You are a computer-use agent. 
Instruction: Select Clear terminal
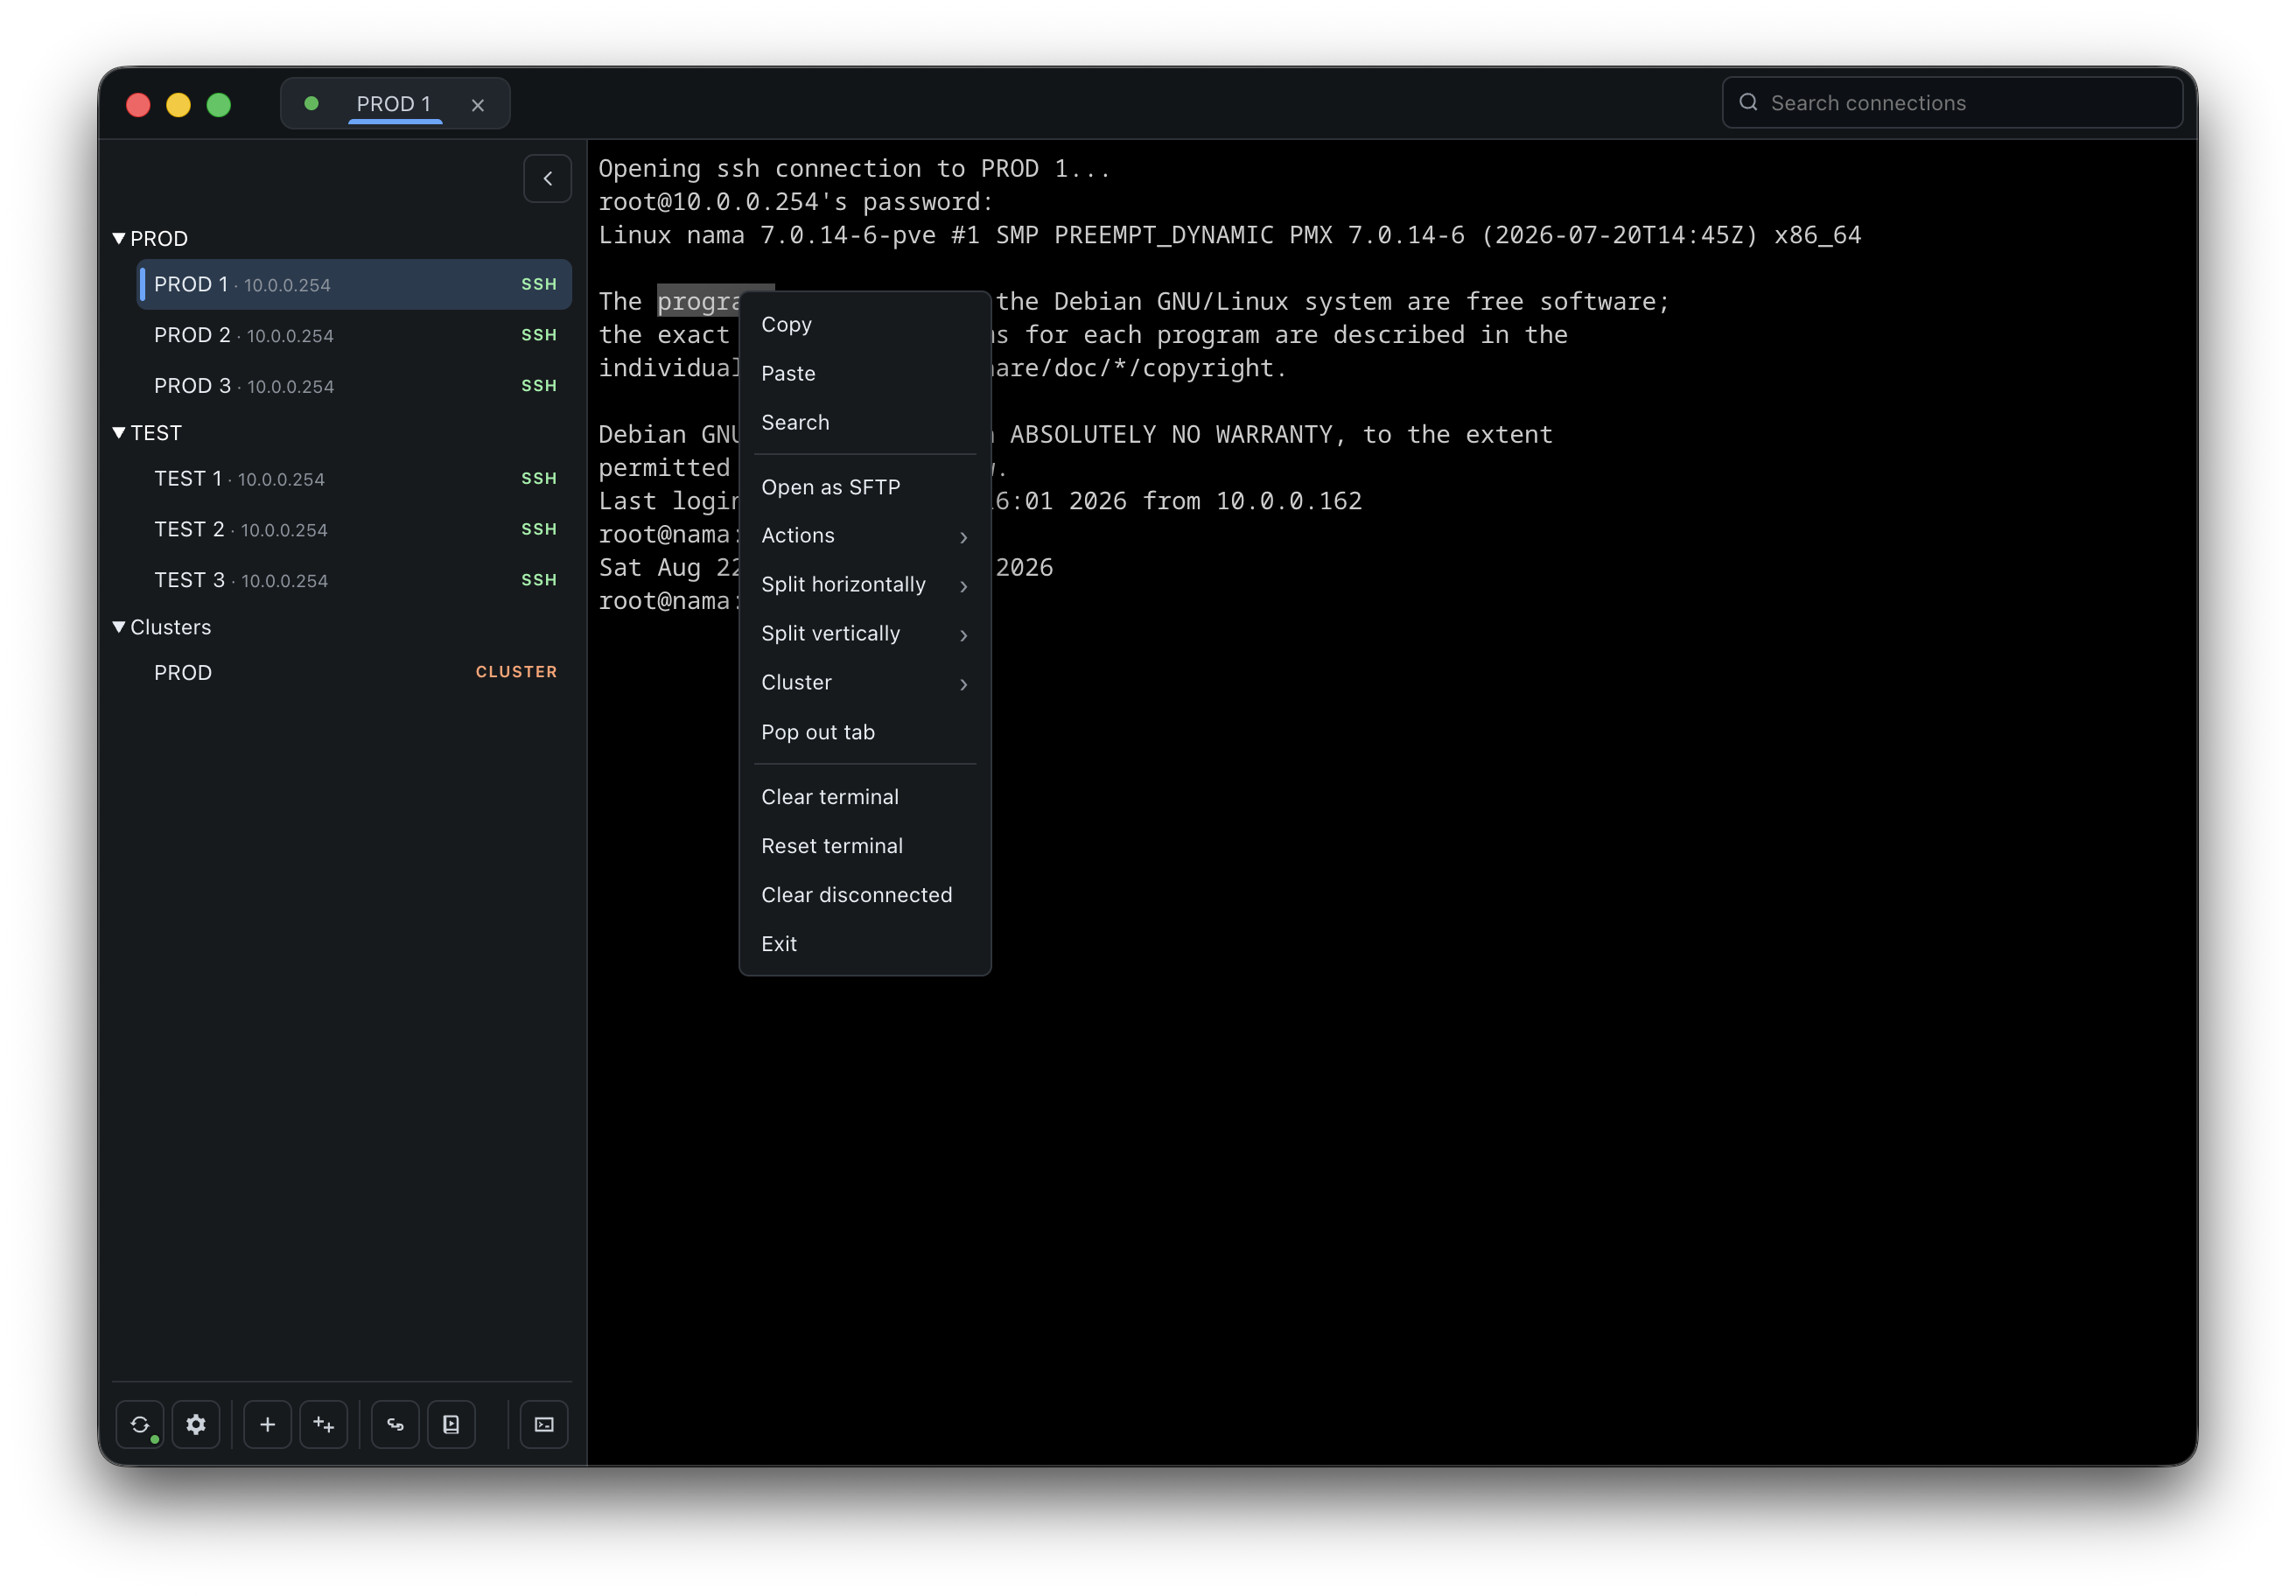tap(865, 797)
